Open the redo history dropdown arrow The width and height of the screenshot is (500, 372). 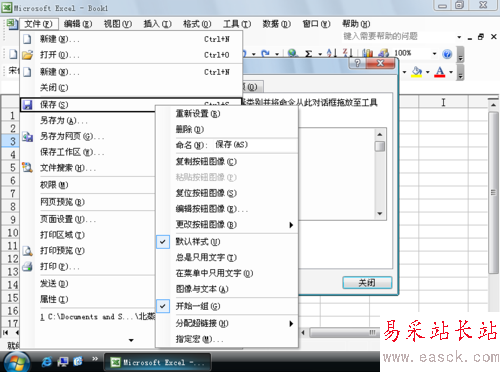pos(277,54)
